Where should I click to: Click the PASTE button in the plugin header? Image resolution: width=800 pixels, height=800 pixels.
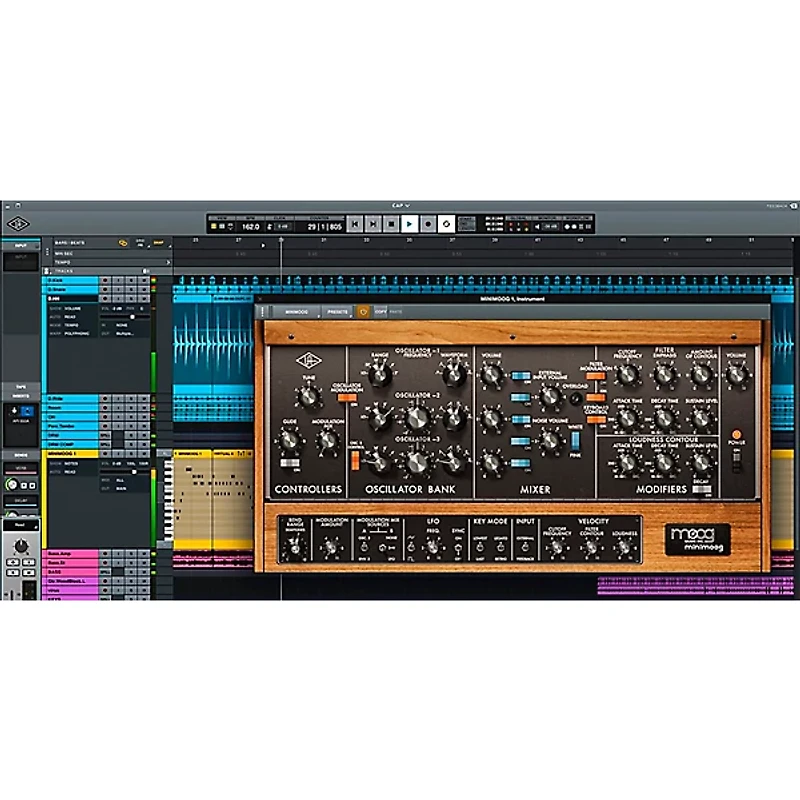point(396,311)
